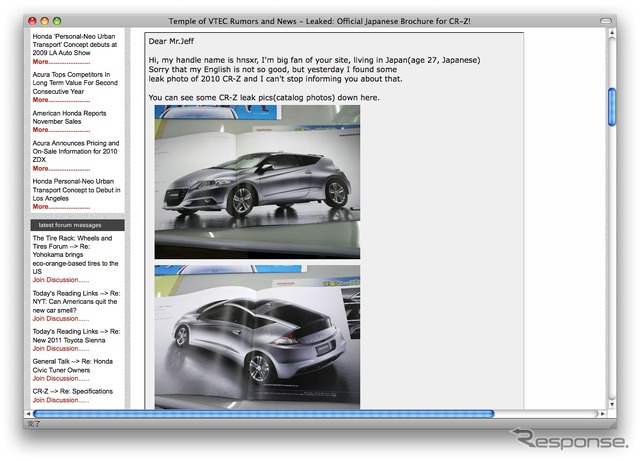
Task: Join Discussion on Civic Tuner Owners thread
Action: 61,378
